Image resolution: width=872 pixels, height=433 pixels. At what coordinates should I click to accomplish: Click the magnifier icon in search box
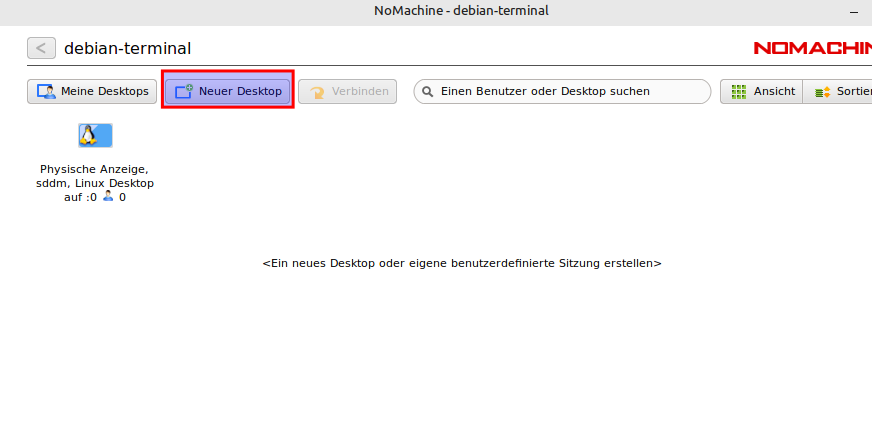coord(428,92)
